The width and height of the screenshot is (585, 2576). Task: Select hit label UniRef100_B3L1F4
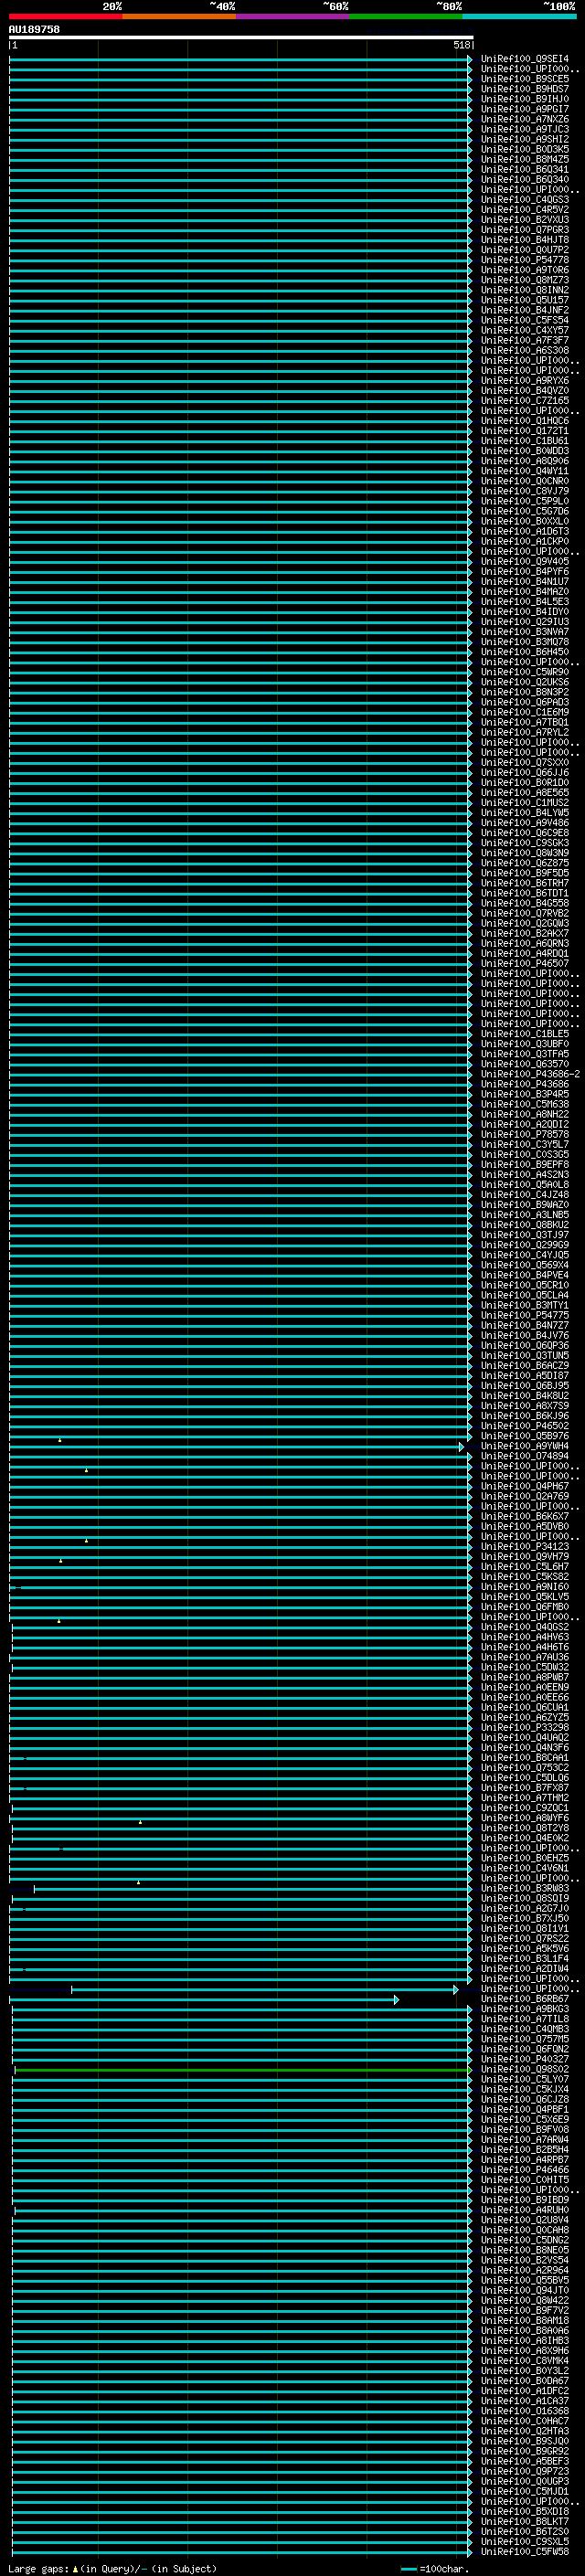pyautogui.click(x=525, y=1958)
